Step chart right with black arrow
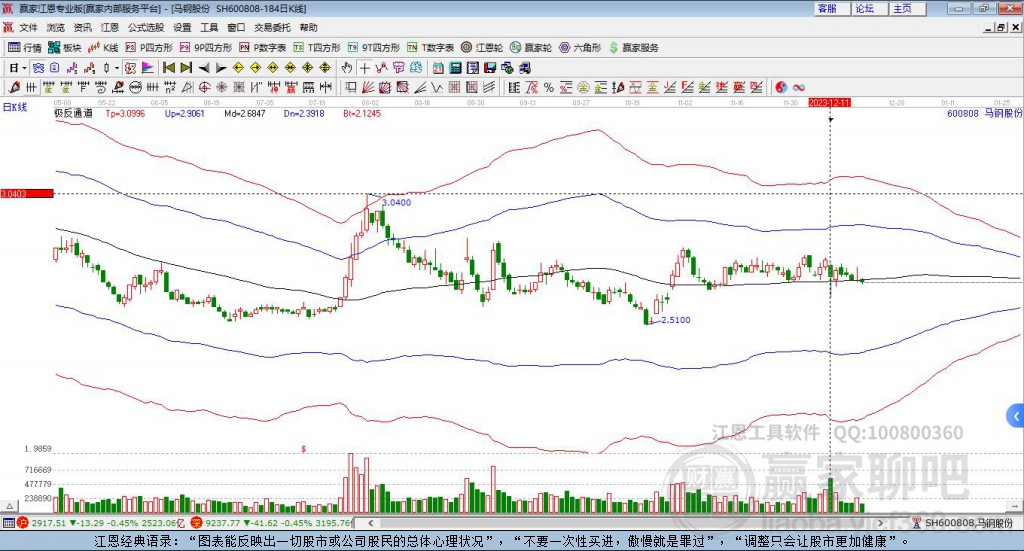 (221, 68)
